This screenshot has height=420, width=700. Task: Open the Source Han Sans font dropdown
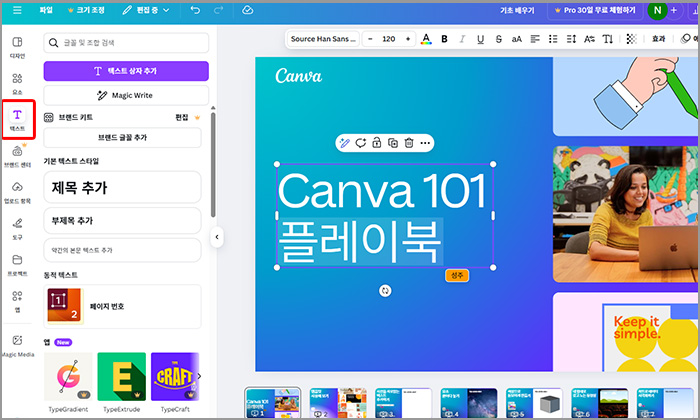[323, 39]
